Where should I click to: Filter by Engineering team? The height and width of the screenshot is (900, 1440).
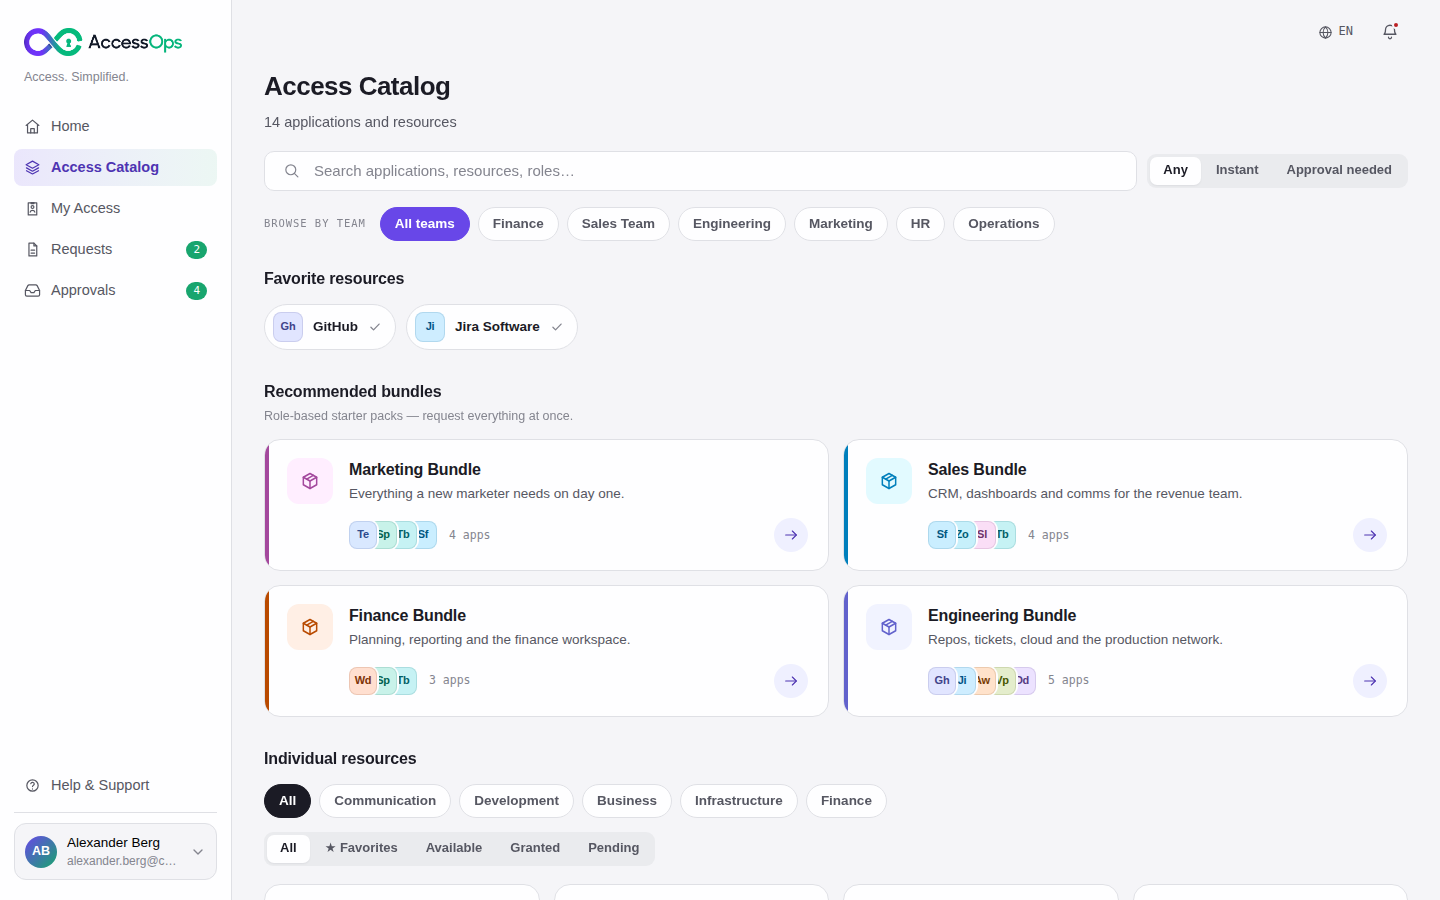[732, 224]
